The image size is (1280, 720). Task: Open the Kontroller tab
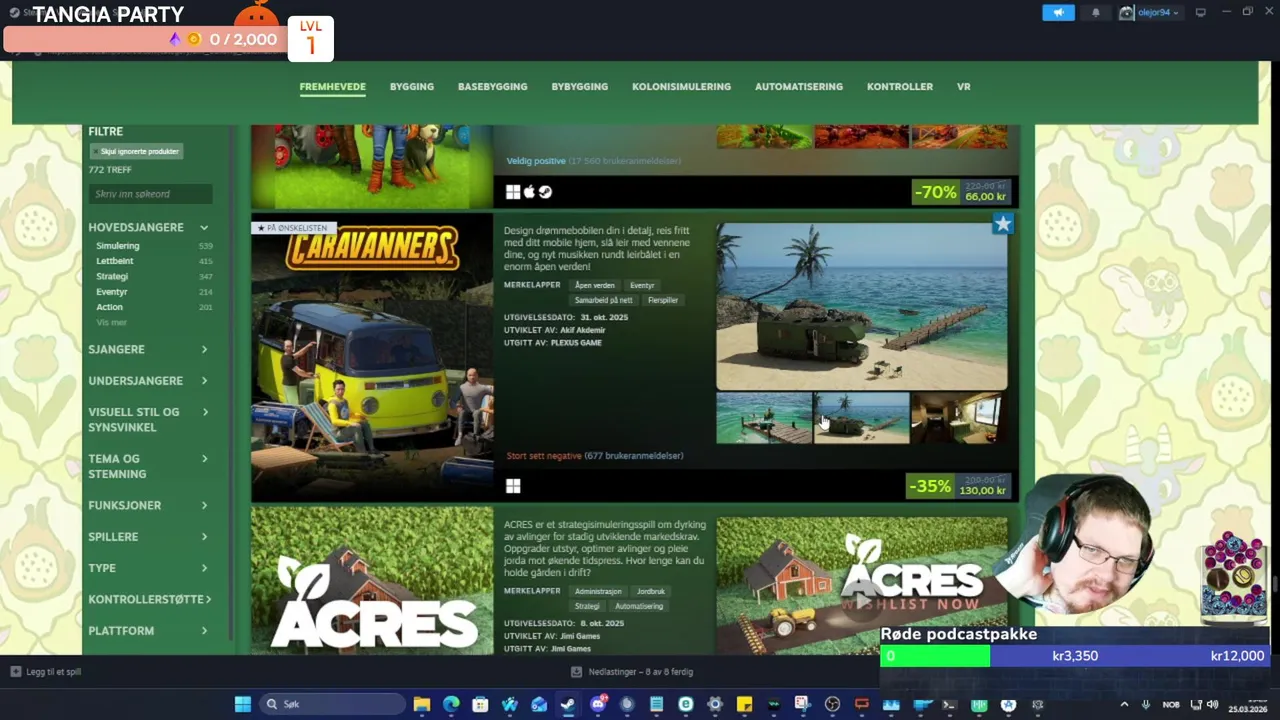[900, 87]
